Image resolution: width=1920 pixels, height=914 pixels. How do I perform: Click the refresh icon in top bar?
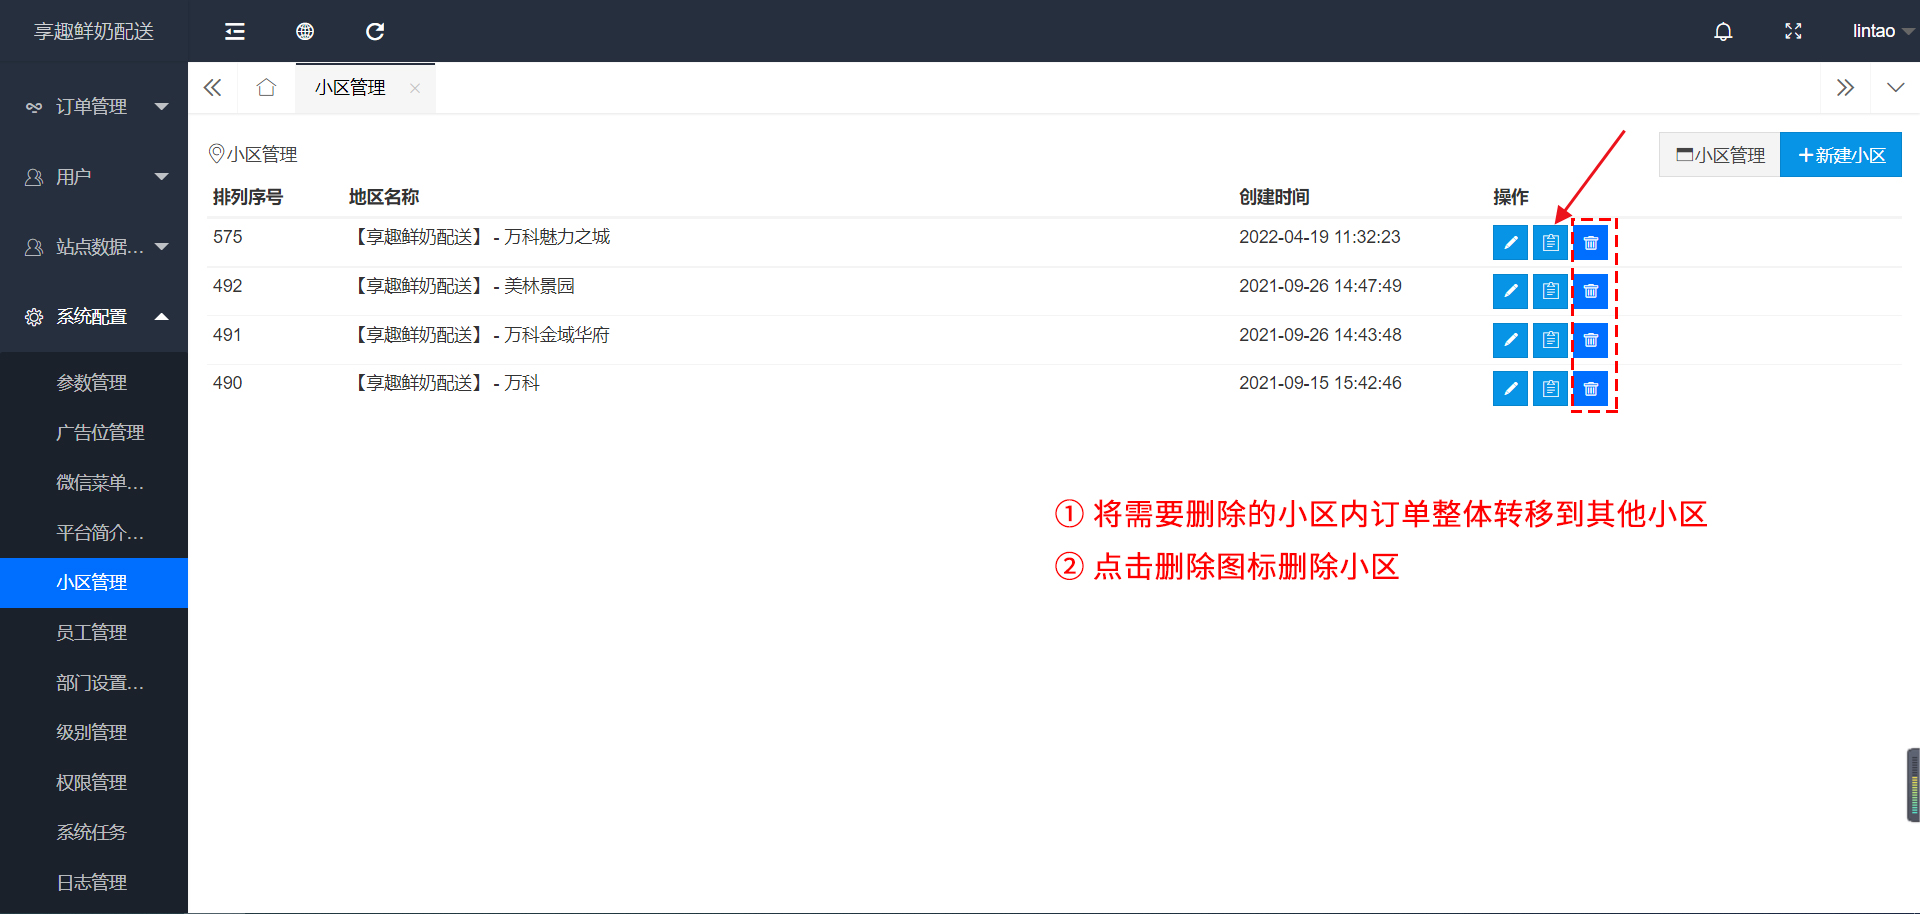(x=375, y=32)
